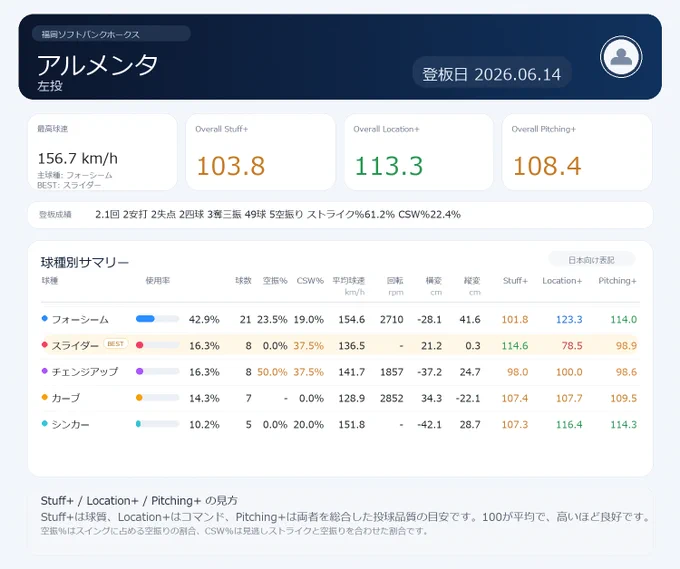Viewport: 680px width, 569px height.
Task: Click the 横変 column header
Action: click(434, 281)
